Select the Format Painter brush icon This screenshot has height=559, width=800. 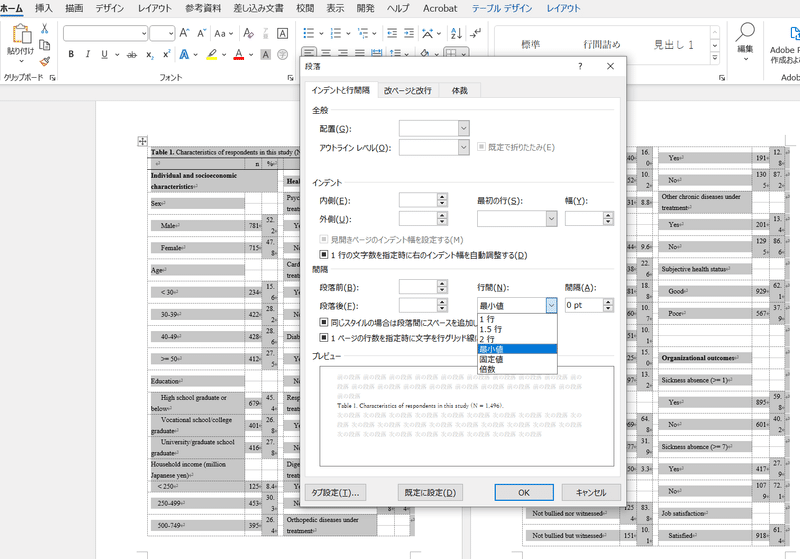(45, 62)
